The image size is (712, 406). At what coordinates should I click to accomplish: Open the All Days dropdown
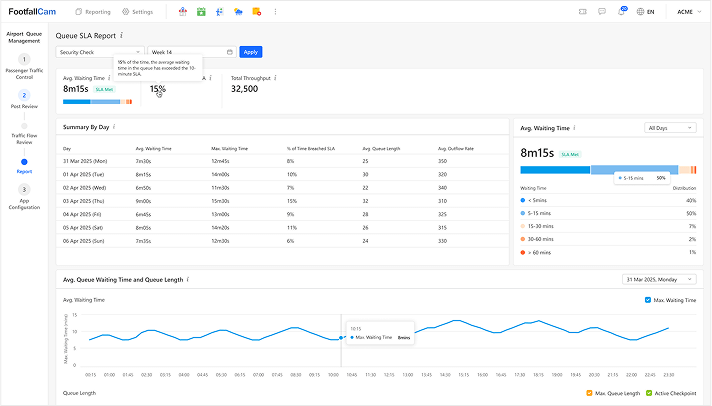(670, 128)
